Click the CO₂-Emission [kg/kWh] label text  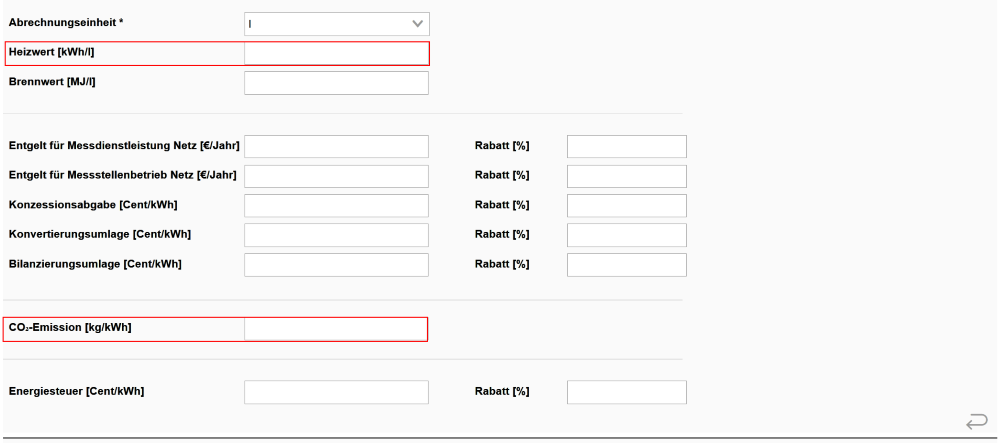pyautogui.click(x=70, y=329)
